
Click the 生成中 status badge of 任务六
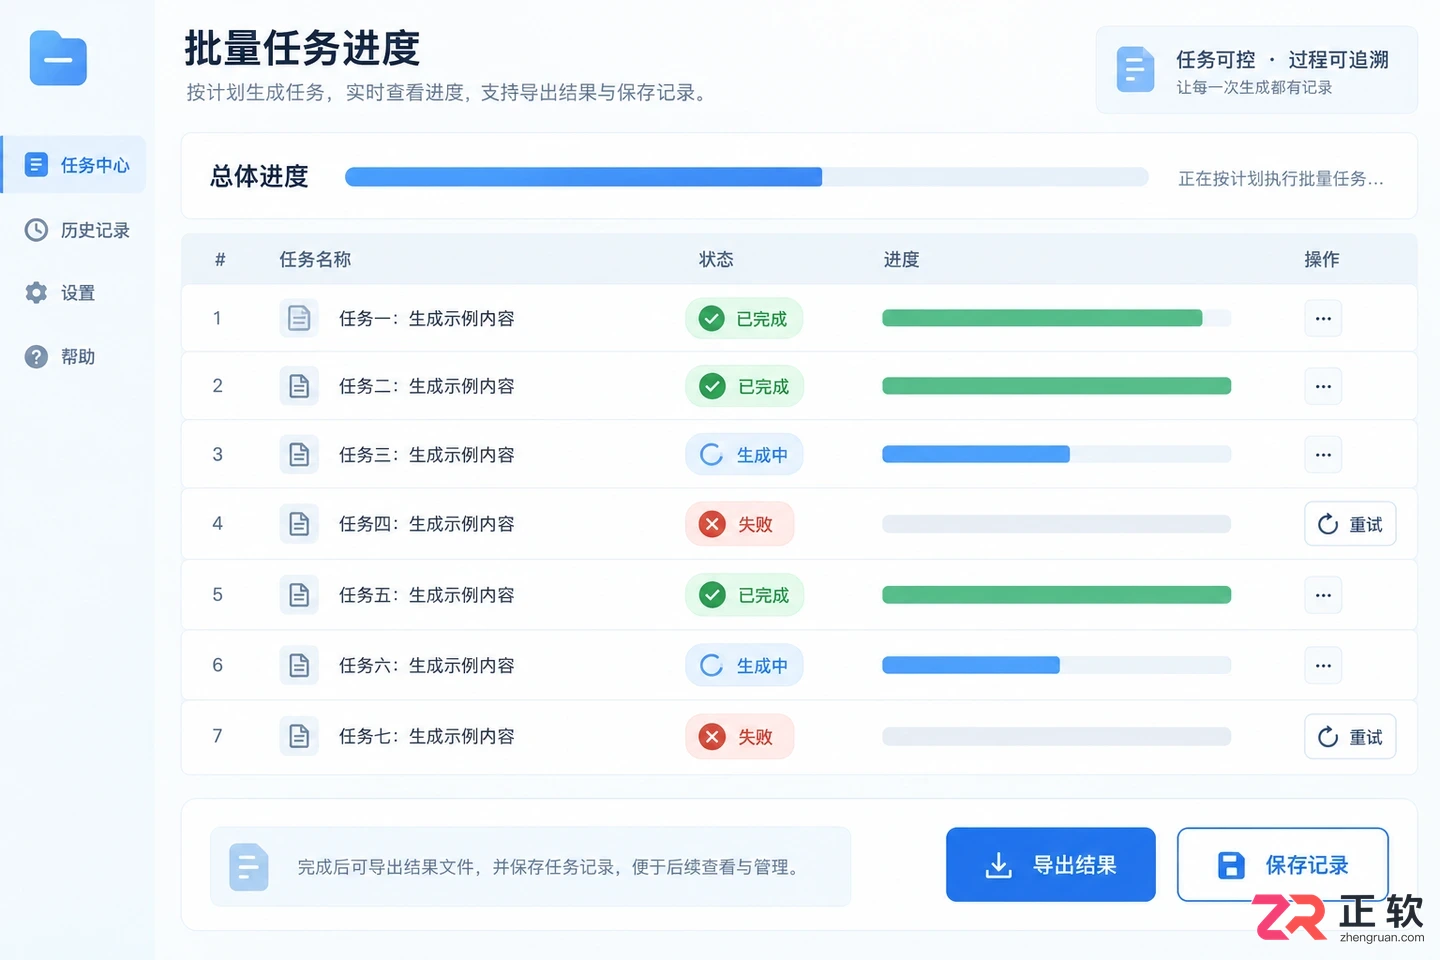744,665
